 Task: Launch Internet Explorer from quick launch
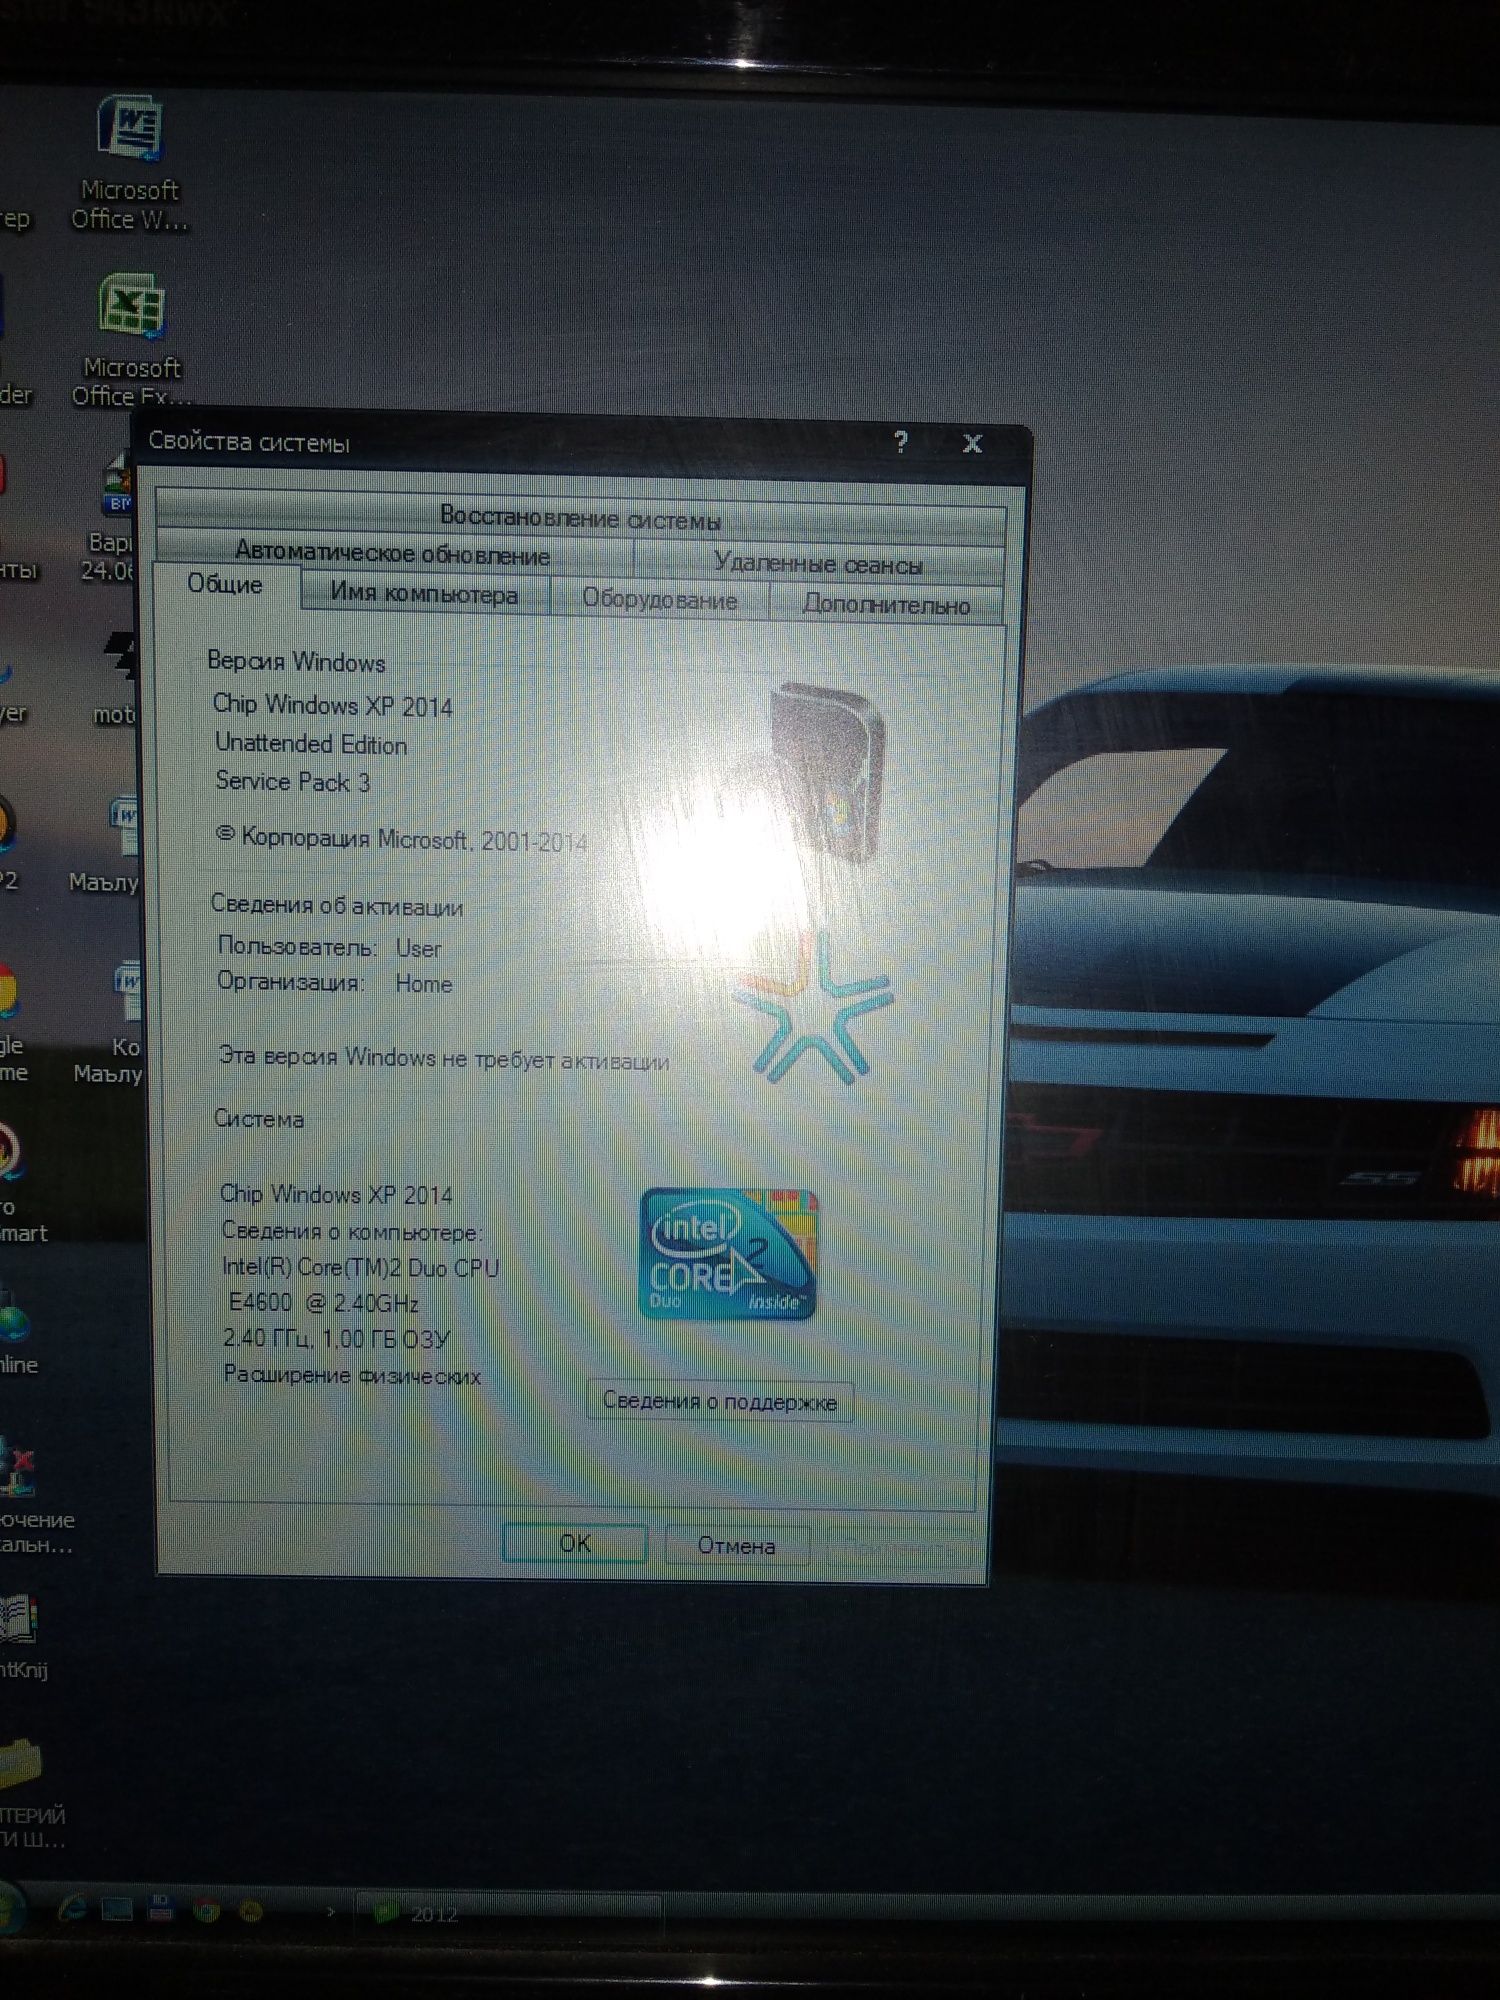pyautogui.click(x=72, y=1909)
